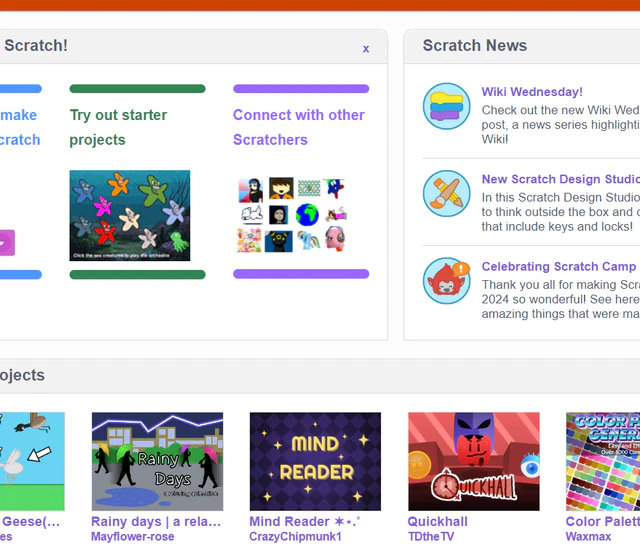
Task: Close the welcome panel with x
Action: pyautogui.click(x=366, y=48)
